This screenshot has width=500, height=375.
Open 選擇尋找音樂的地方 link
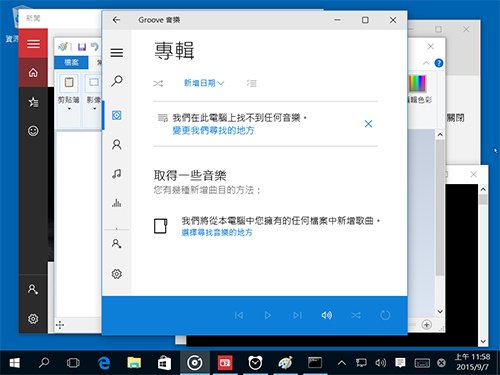217,232
